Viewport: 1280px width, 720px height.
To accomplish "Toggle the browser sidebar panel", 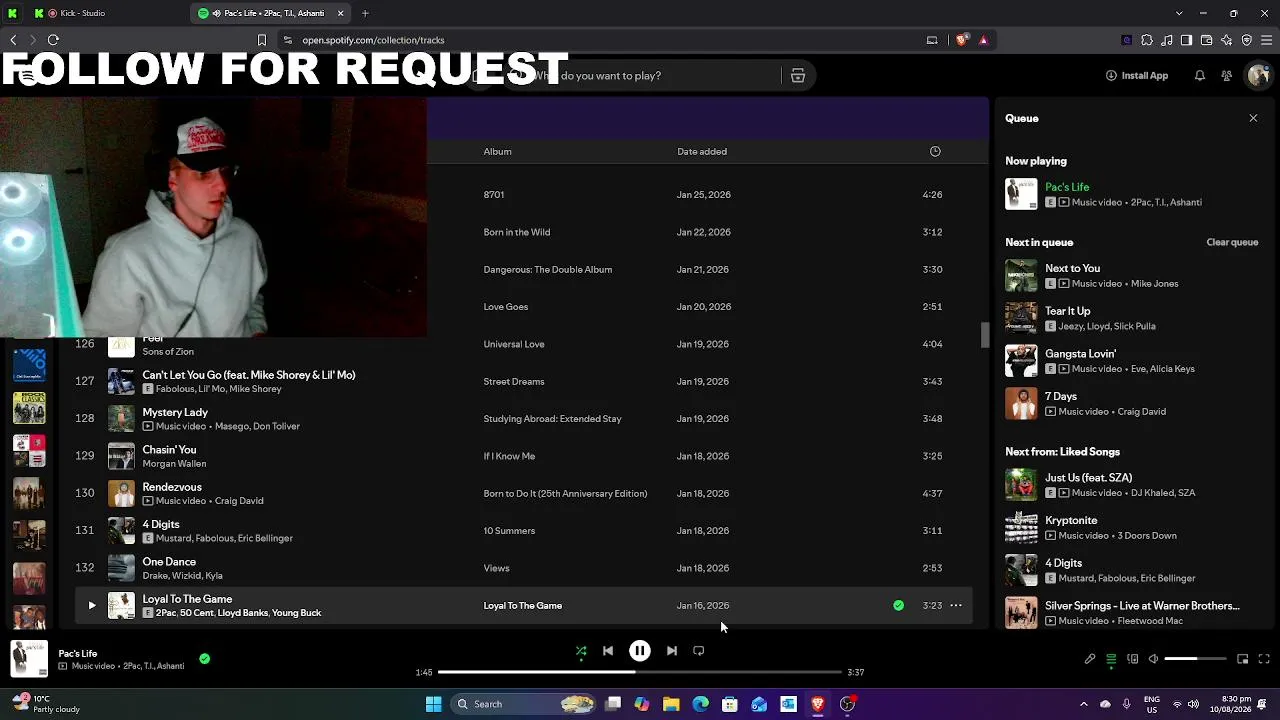I will click(1186, 40).
